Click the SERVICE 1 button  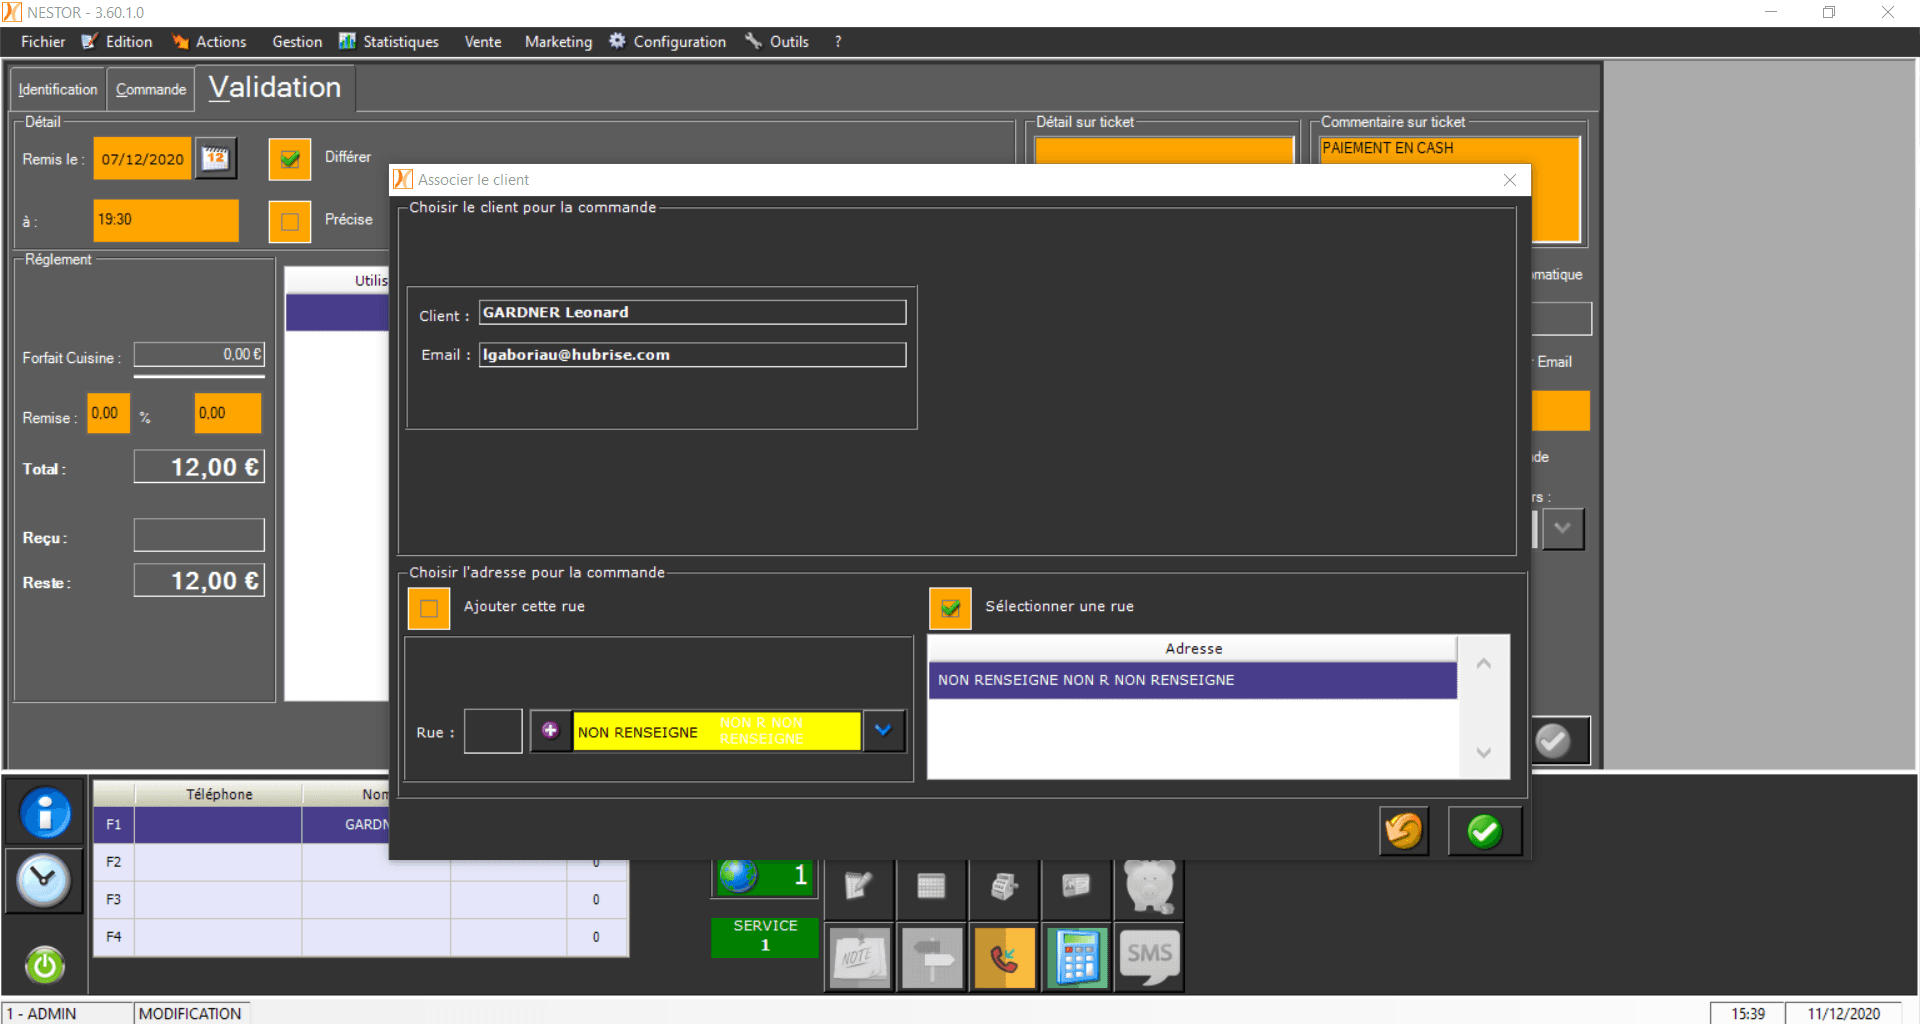(x=764, y=937)
